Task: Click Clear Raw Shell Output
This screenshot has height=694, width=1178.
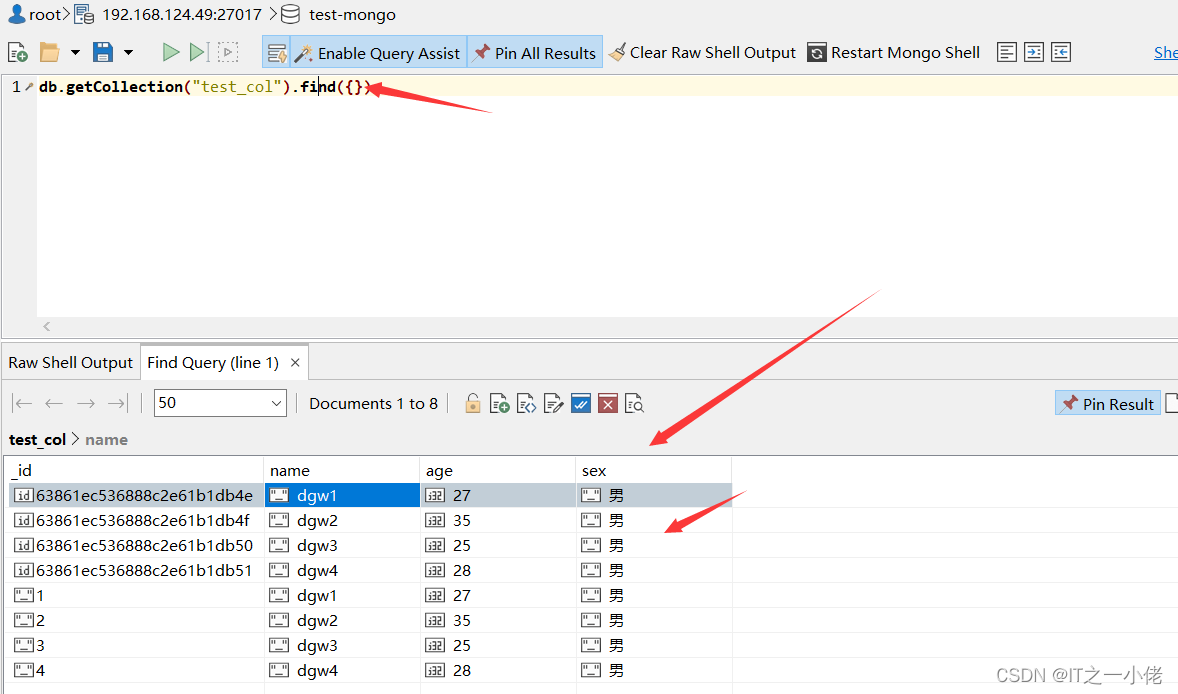Action: point(702,53)
